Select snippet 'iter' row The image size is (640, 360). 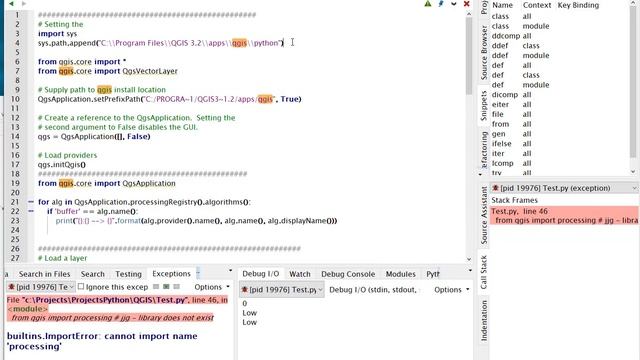point(560,153)
